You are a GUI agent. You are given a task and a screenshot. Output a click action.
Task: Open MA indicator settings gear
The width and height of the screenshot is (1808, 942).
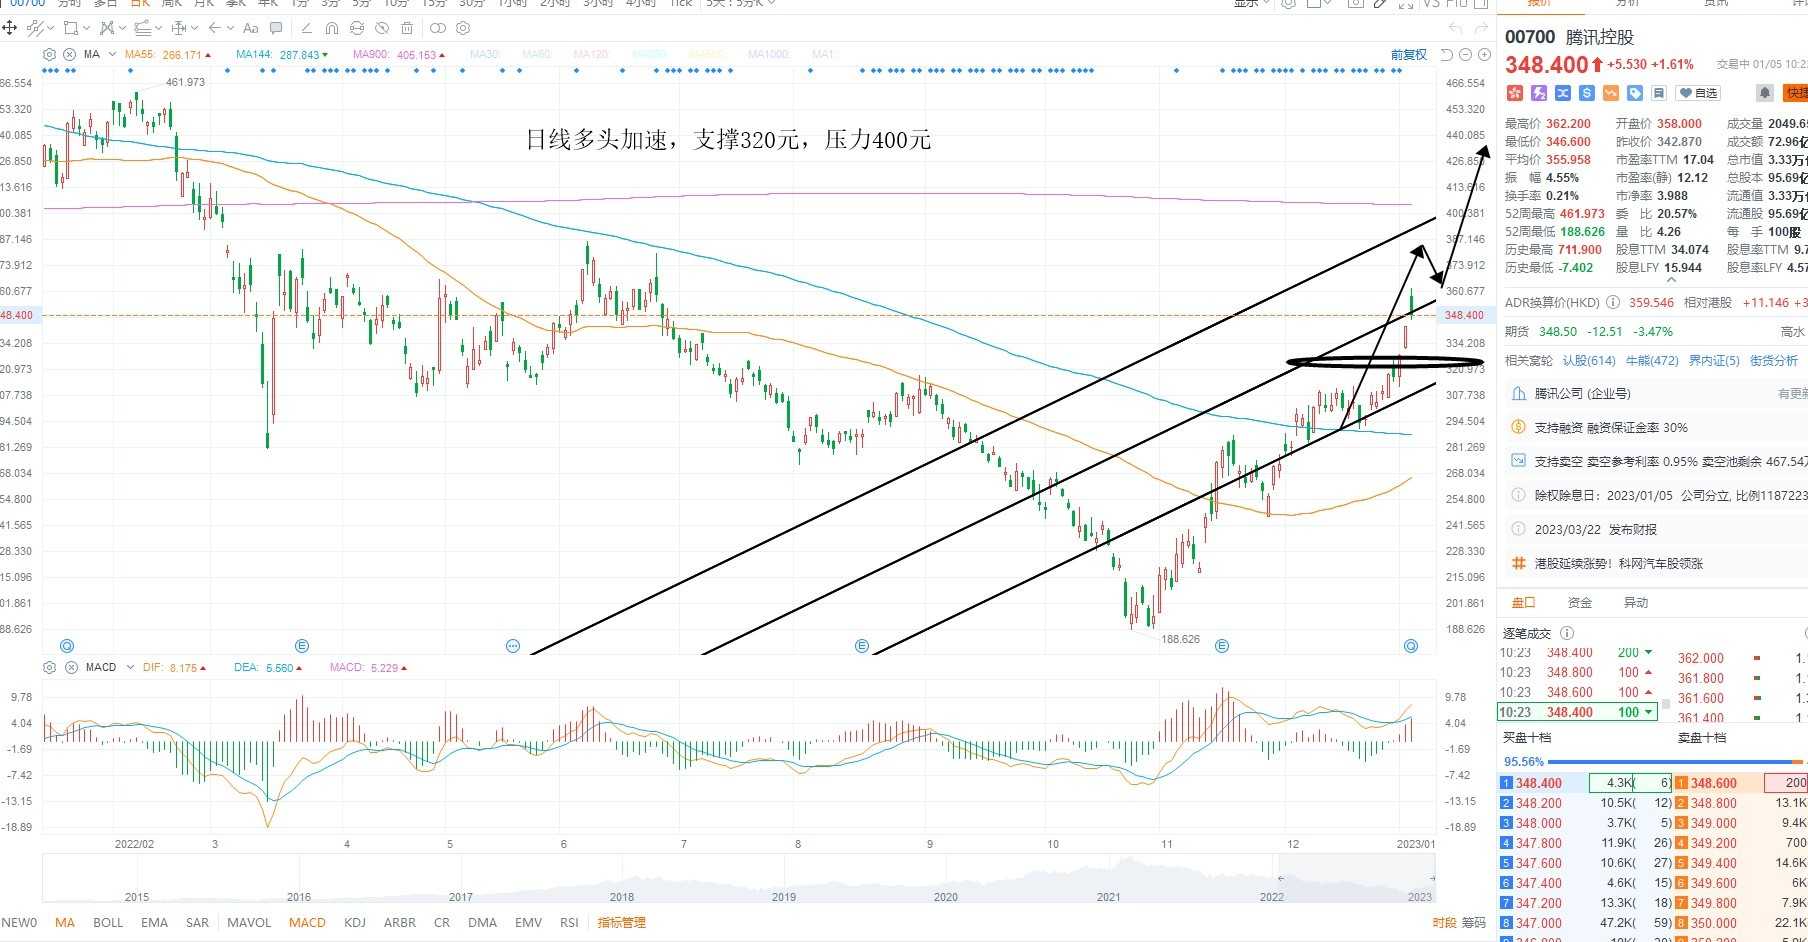pyautogui.click(x=50, y=54)
